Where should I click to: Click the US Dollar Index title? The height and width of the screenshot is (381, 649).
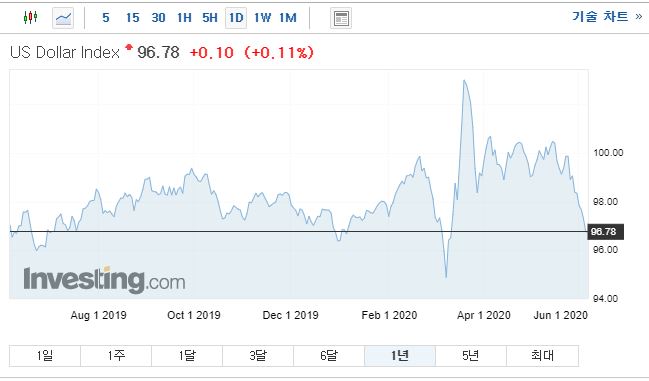pos(65,53)
